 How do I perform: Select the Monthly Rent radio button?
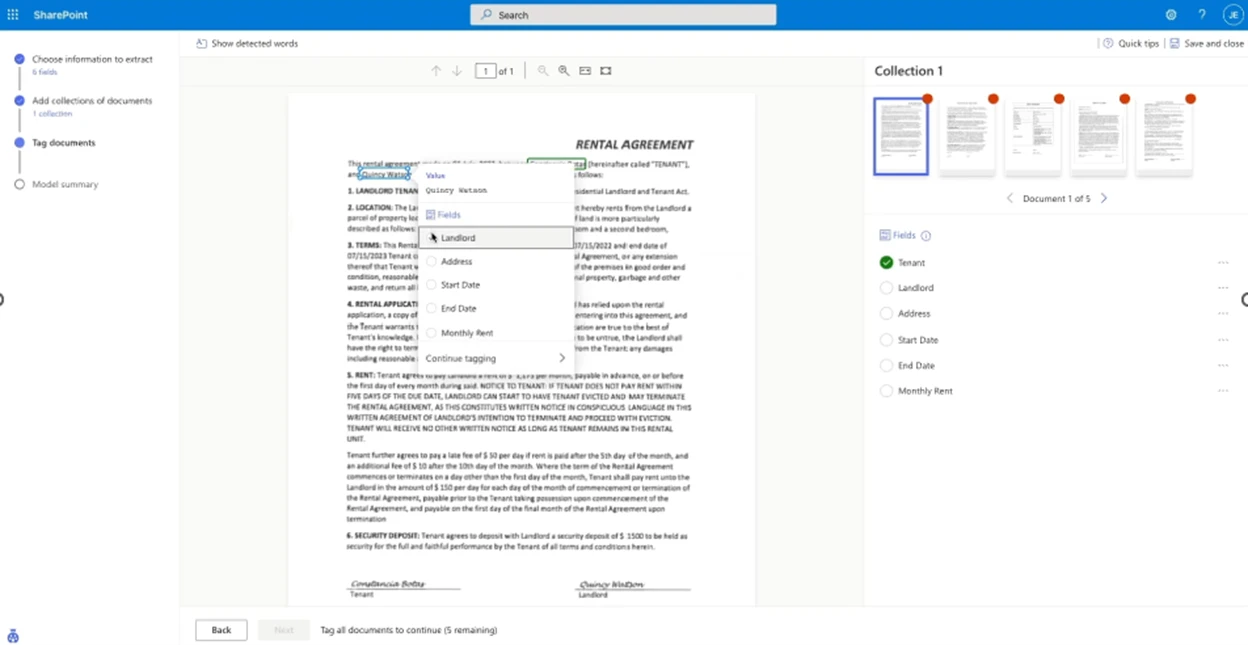click(886, 391)
